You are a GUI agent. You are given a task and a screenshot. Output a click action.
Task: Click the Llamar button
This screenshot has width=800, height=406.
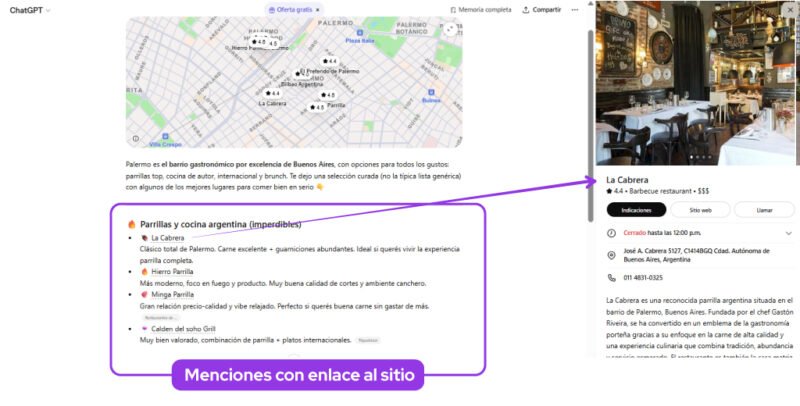[764, 210]
